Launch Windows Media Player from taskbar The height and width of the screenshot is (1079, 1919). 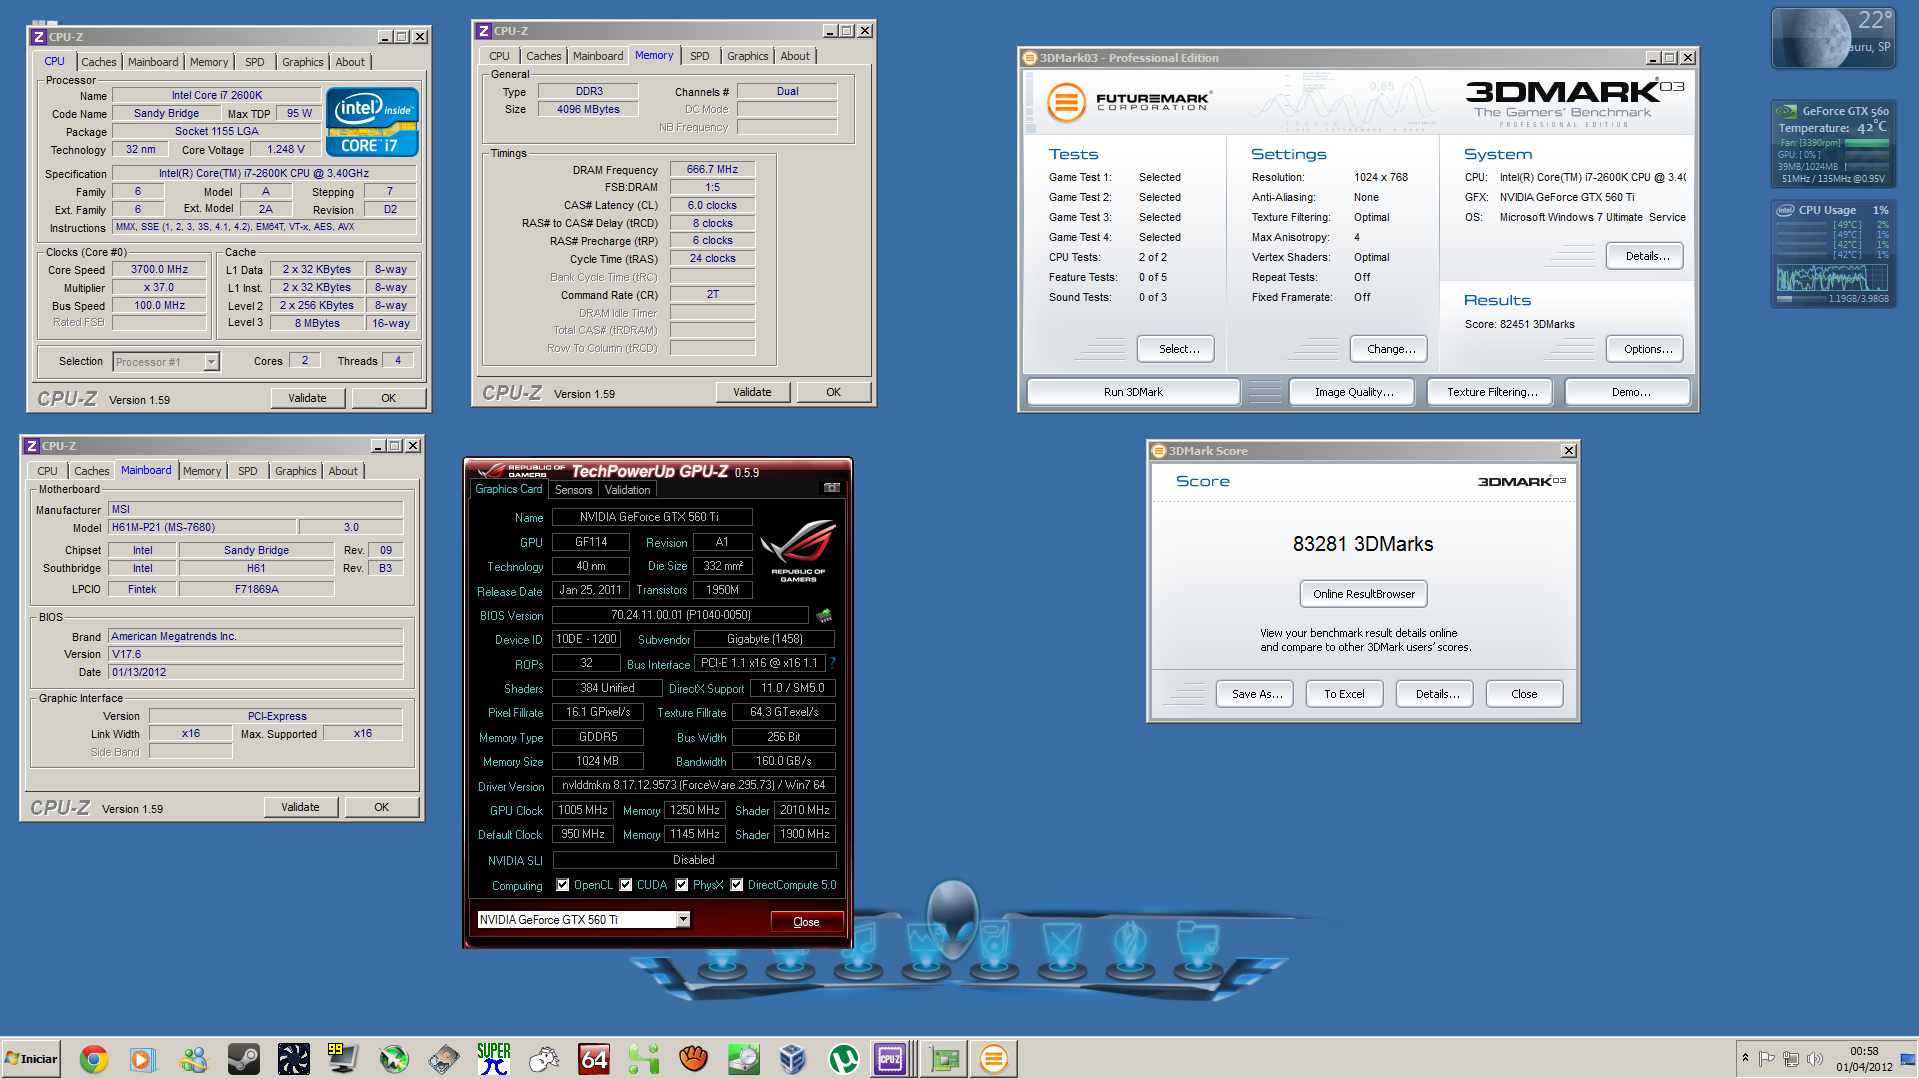(x=143, y=1058)
